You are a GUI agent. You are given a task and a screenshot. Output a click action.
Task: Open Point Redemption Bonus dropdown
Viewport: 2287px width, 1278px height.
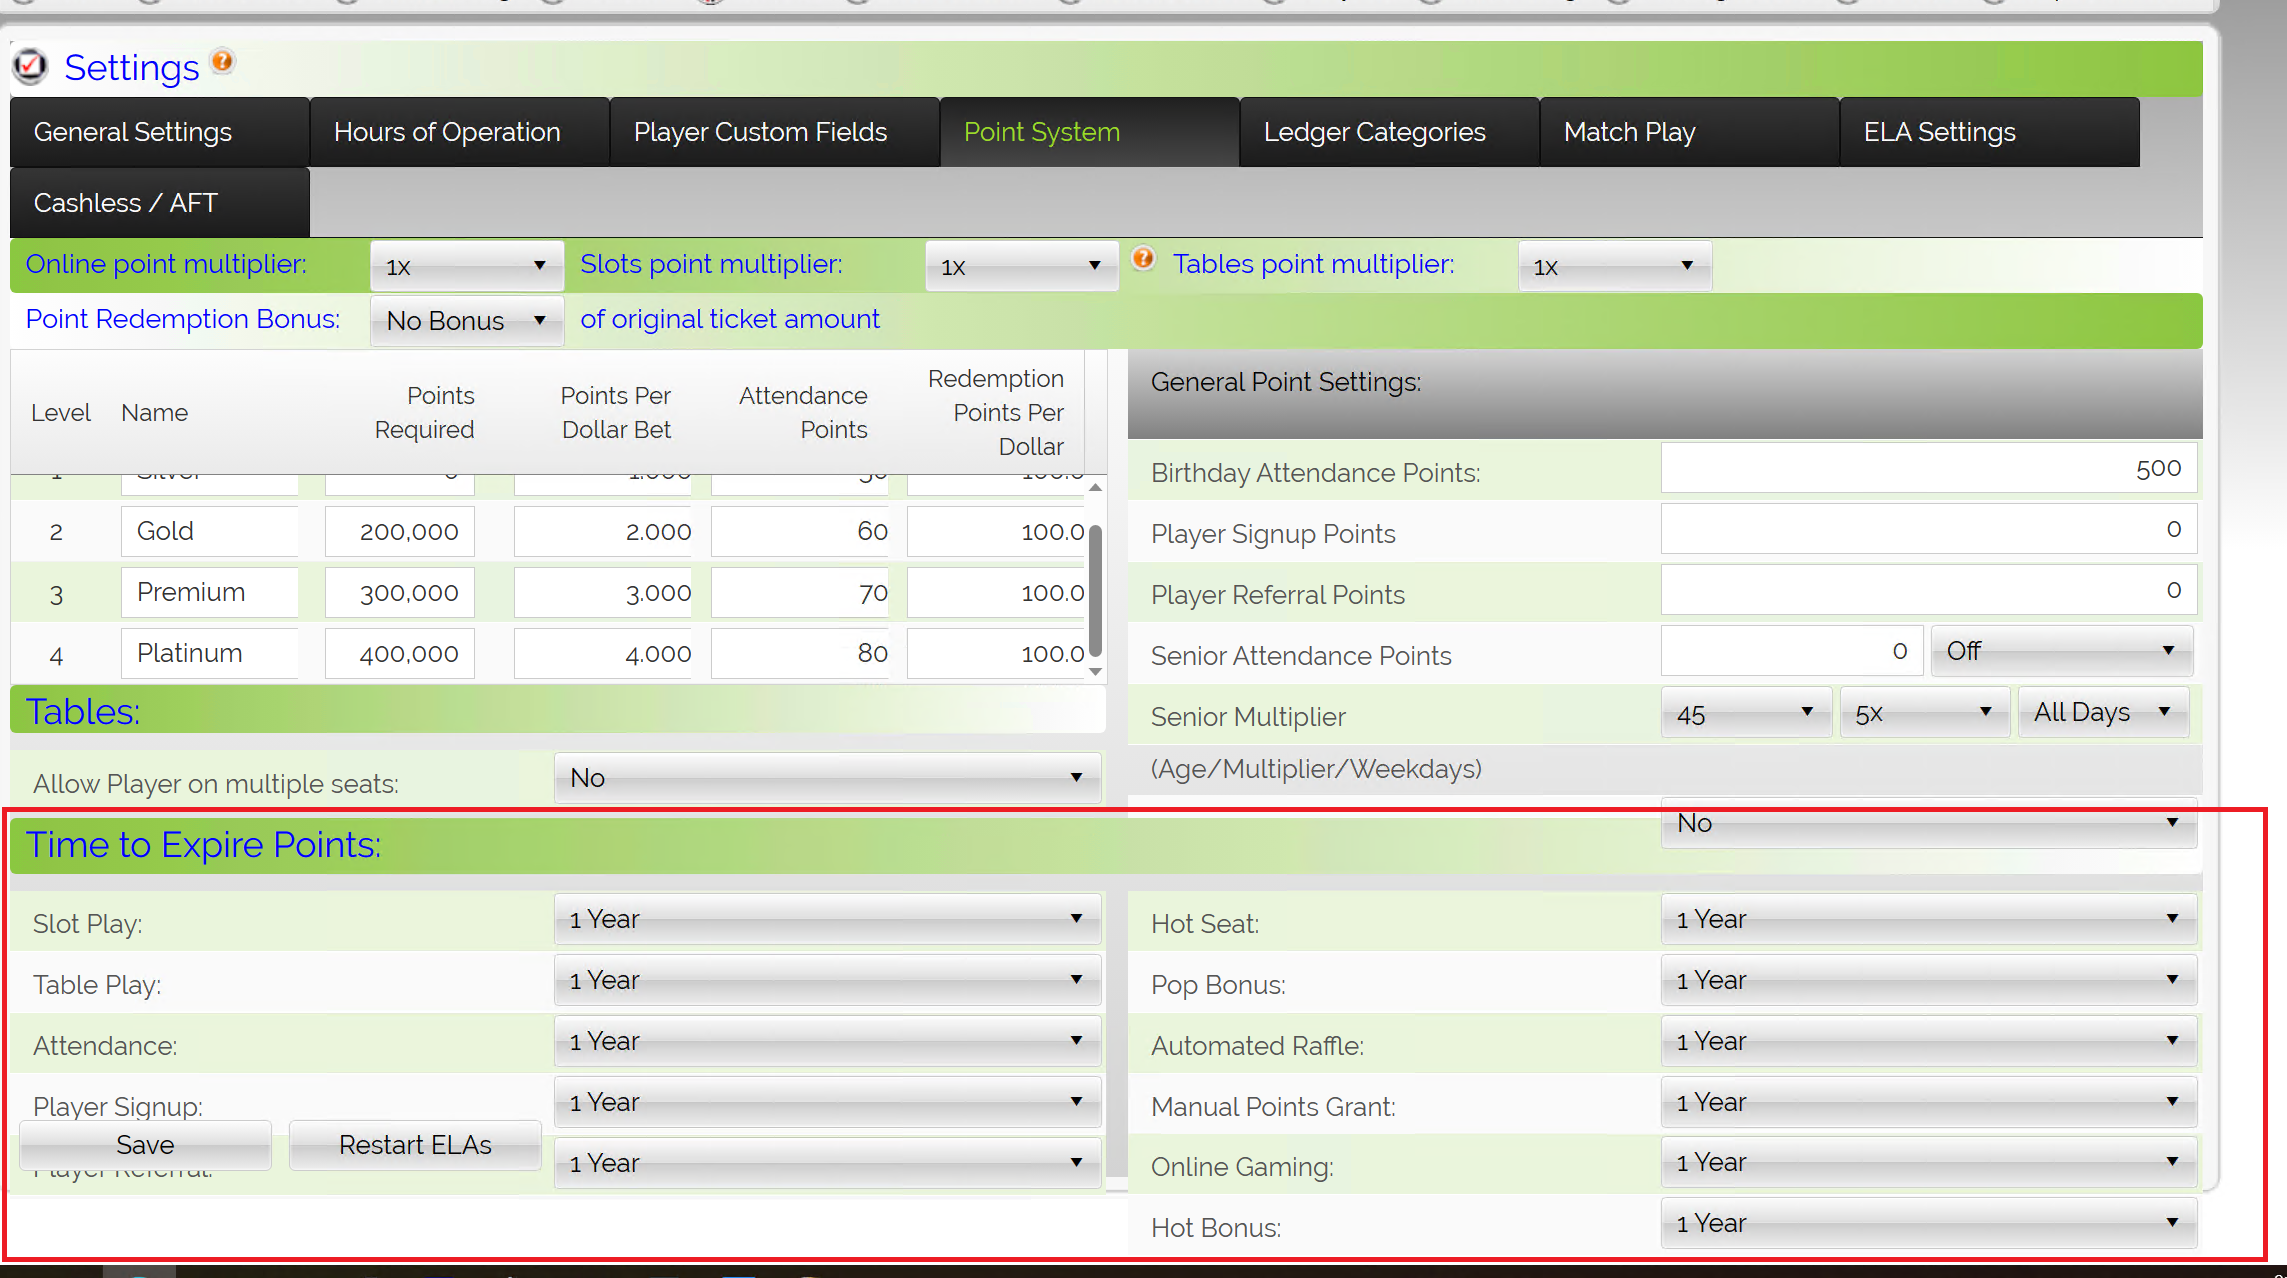(x=467, y=321)
